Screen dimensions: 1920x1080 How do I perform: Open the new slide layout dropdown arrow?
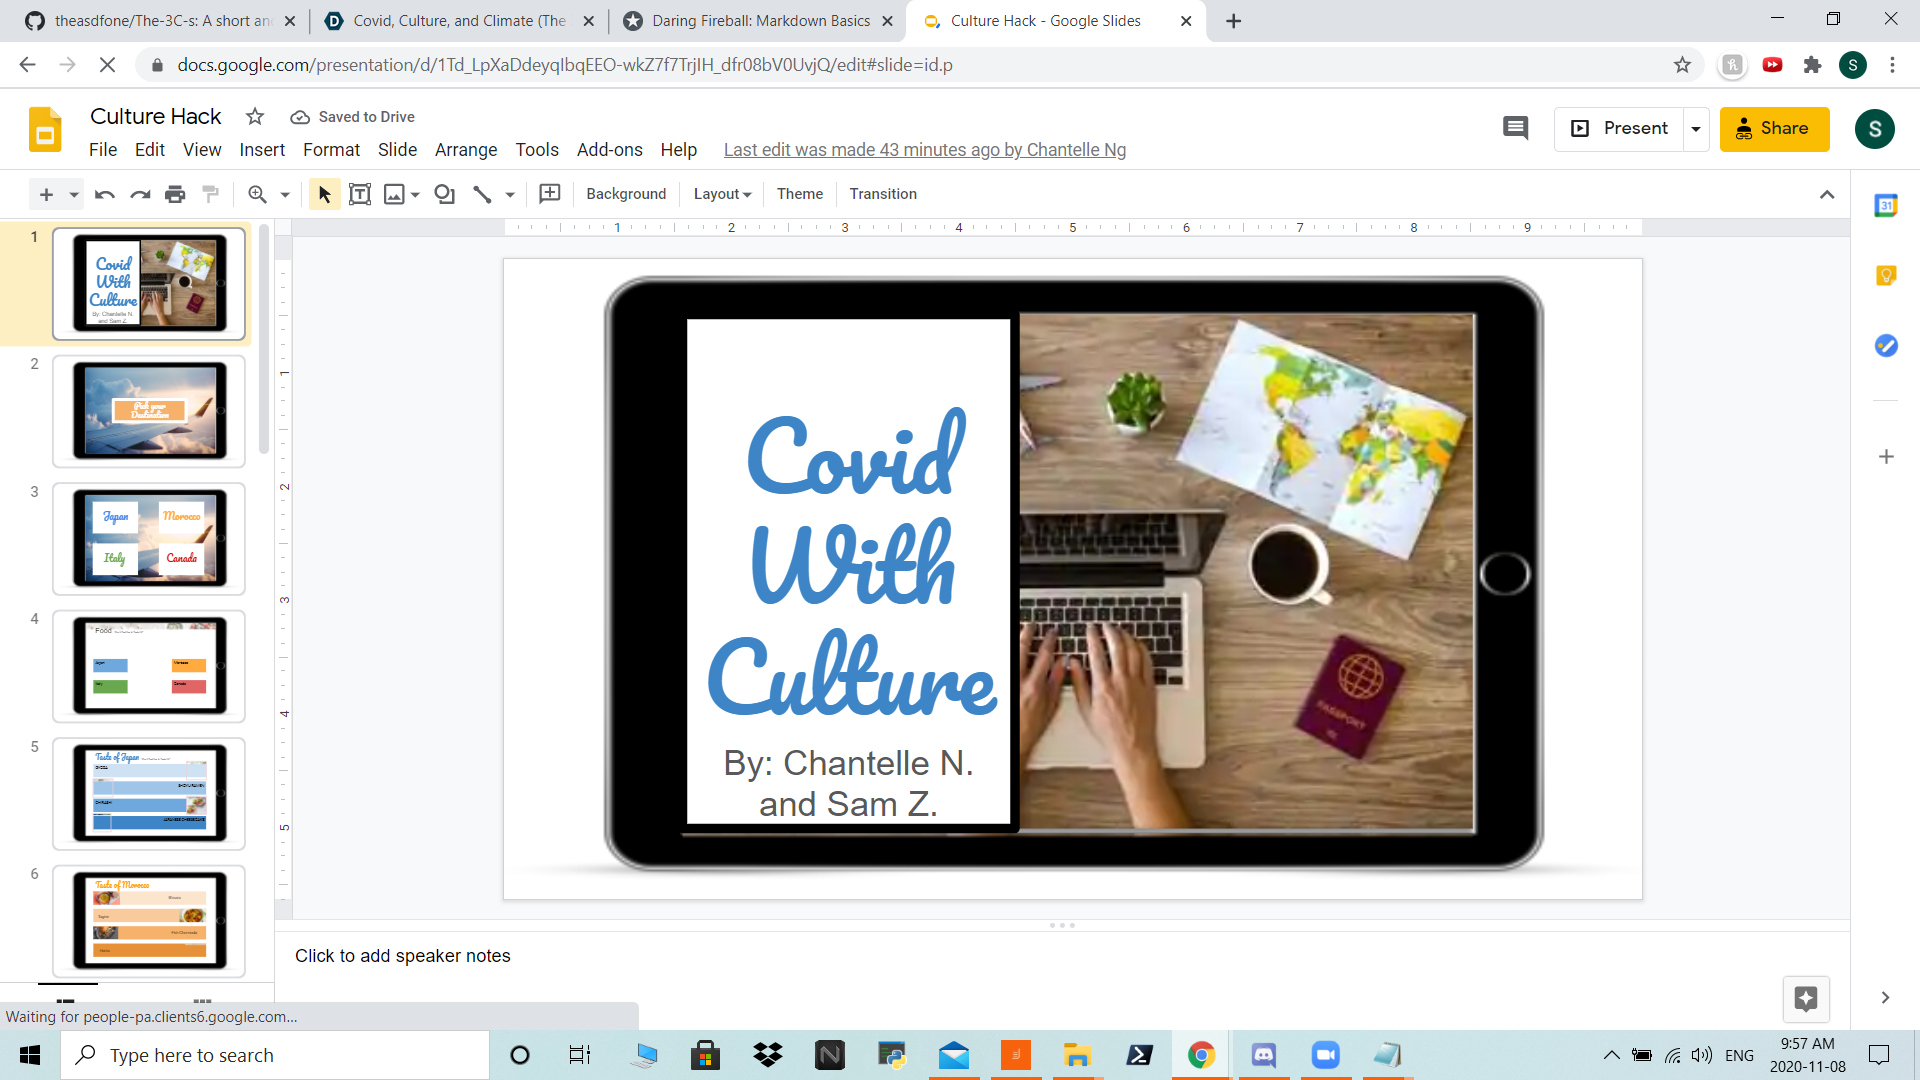click(74, 194)
